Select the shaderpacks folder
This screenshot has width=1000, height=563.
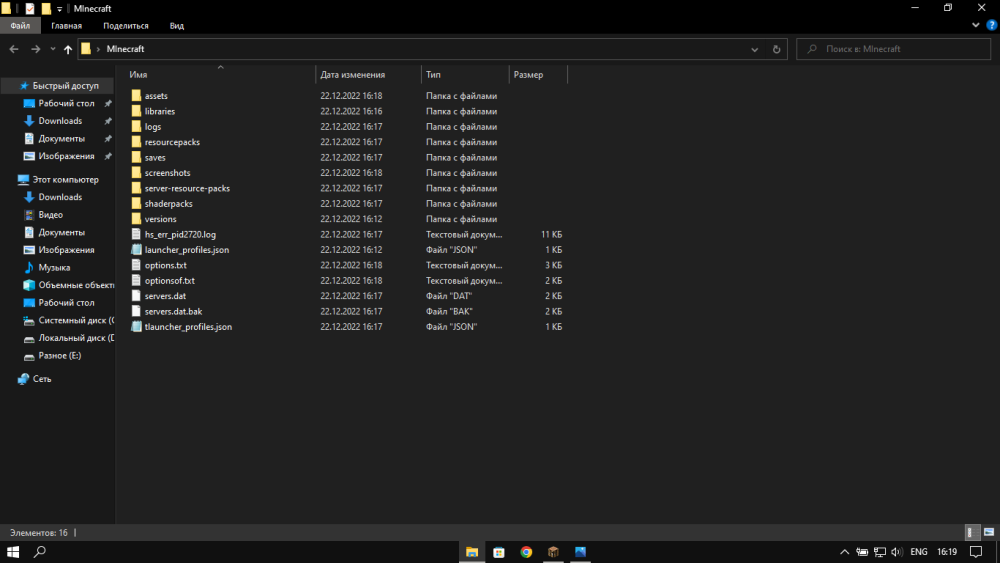168,203
